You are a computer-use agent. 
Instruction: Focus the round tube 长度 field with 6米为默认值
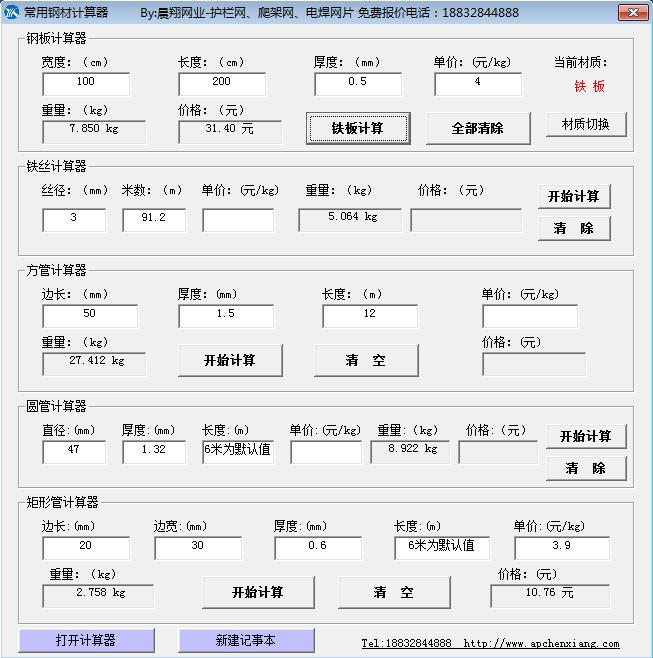[x=238, y=452]
